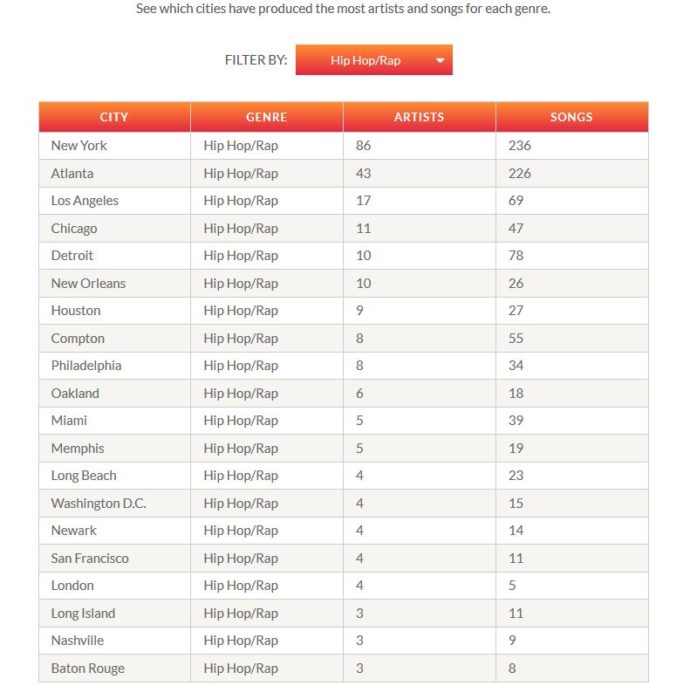
Task: Select Detroit's songs count 78
Action: coord(516,256)
